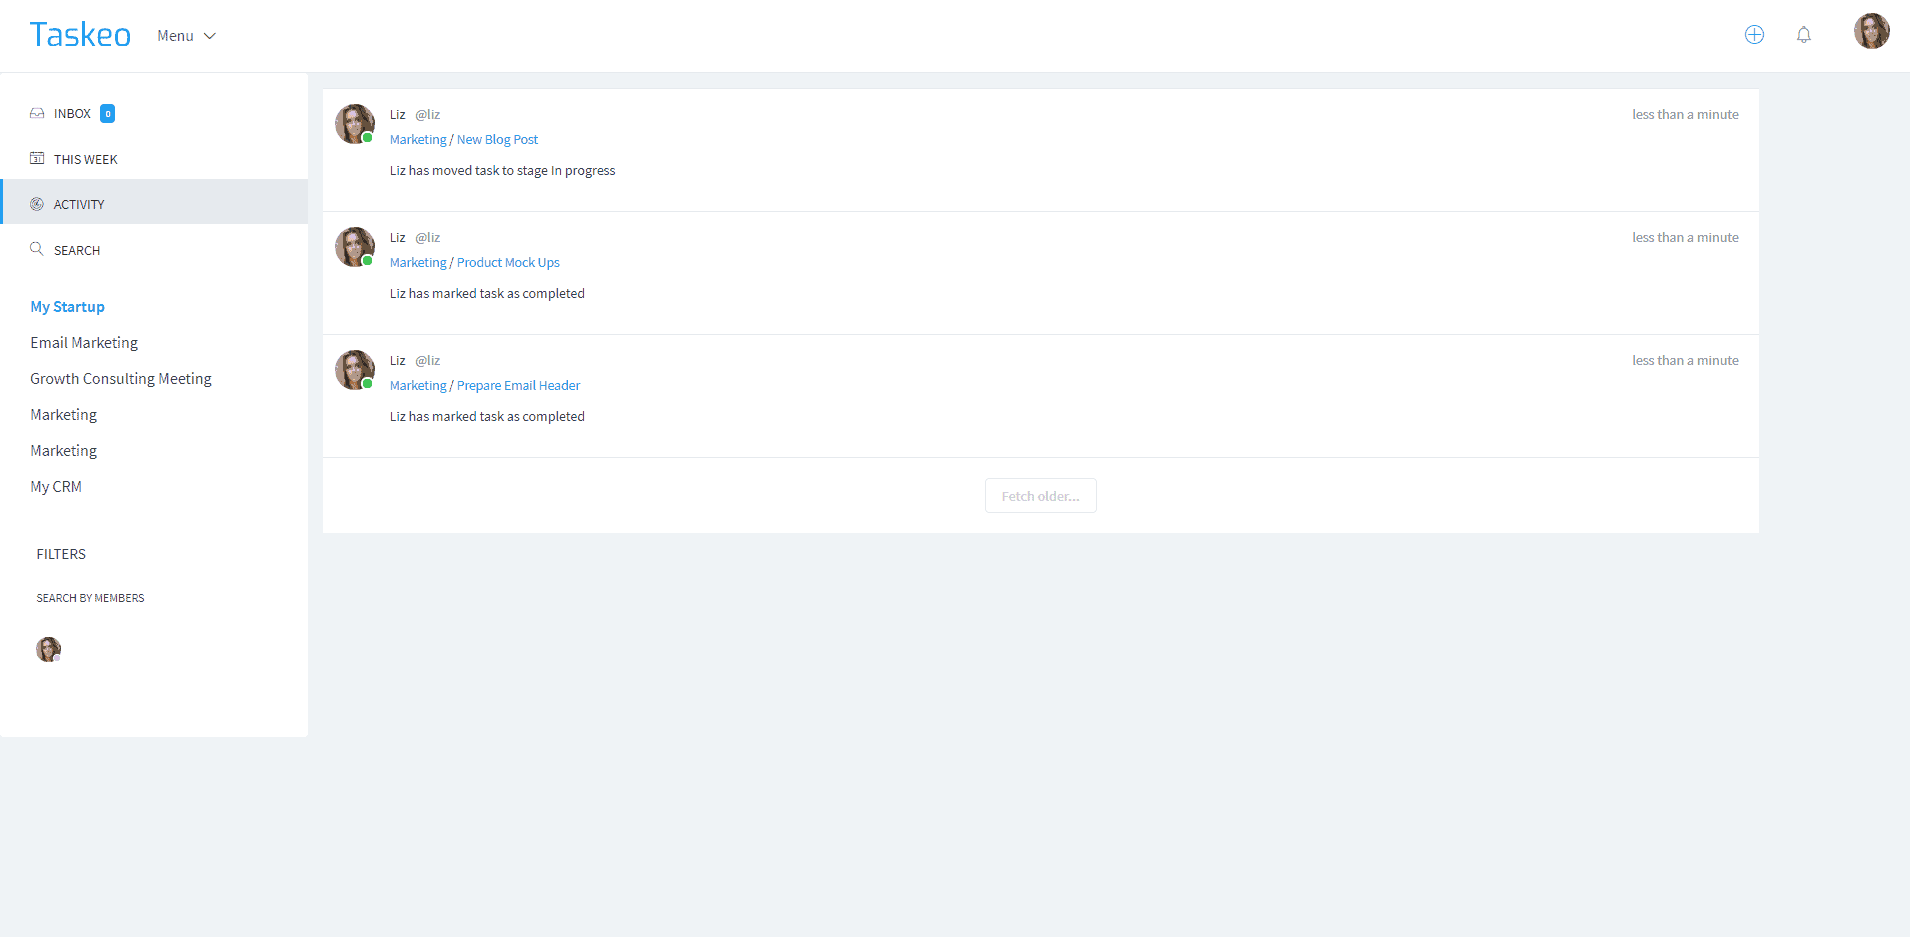Viewport: 1910px width, 937px height.
Task: Open the notifications bell
Action: [x=1803, y=35]
